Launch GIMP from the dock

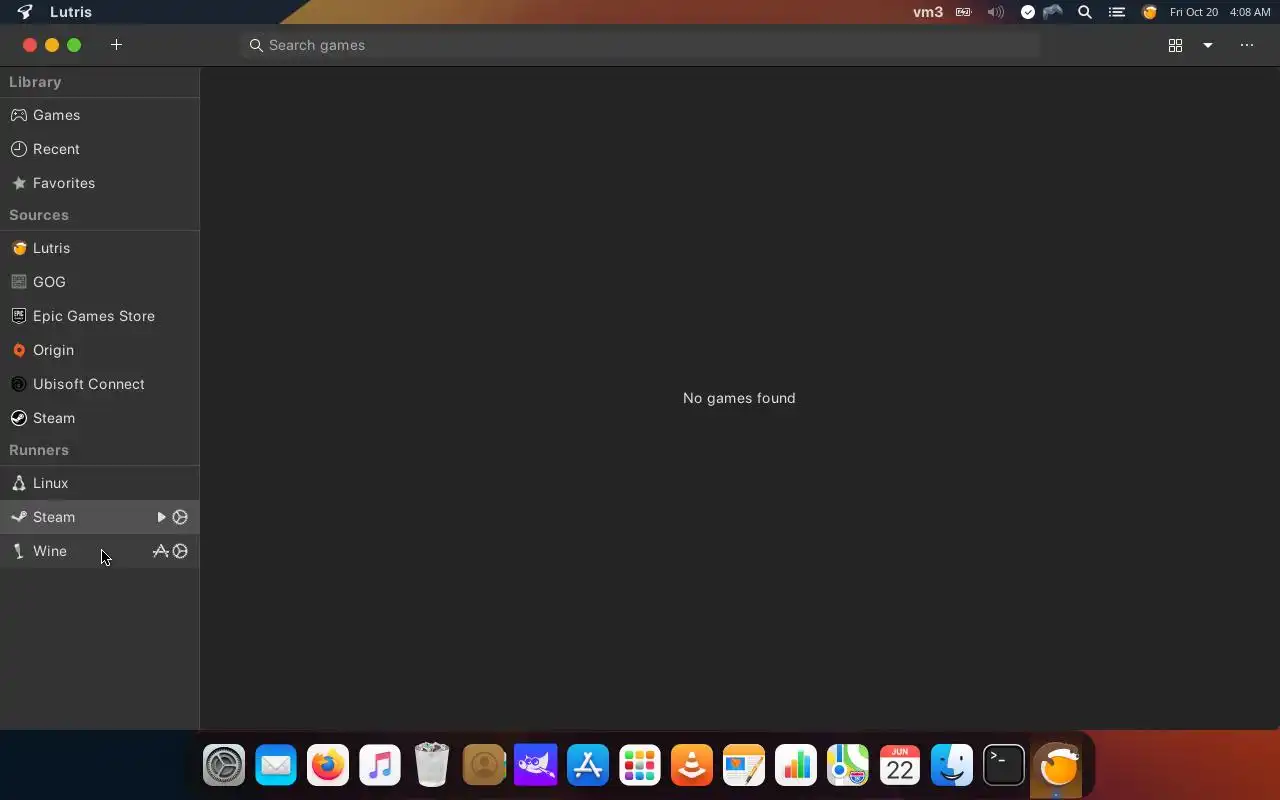pos(536,767)
